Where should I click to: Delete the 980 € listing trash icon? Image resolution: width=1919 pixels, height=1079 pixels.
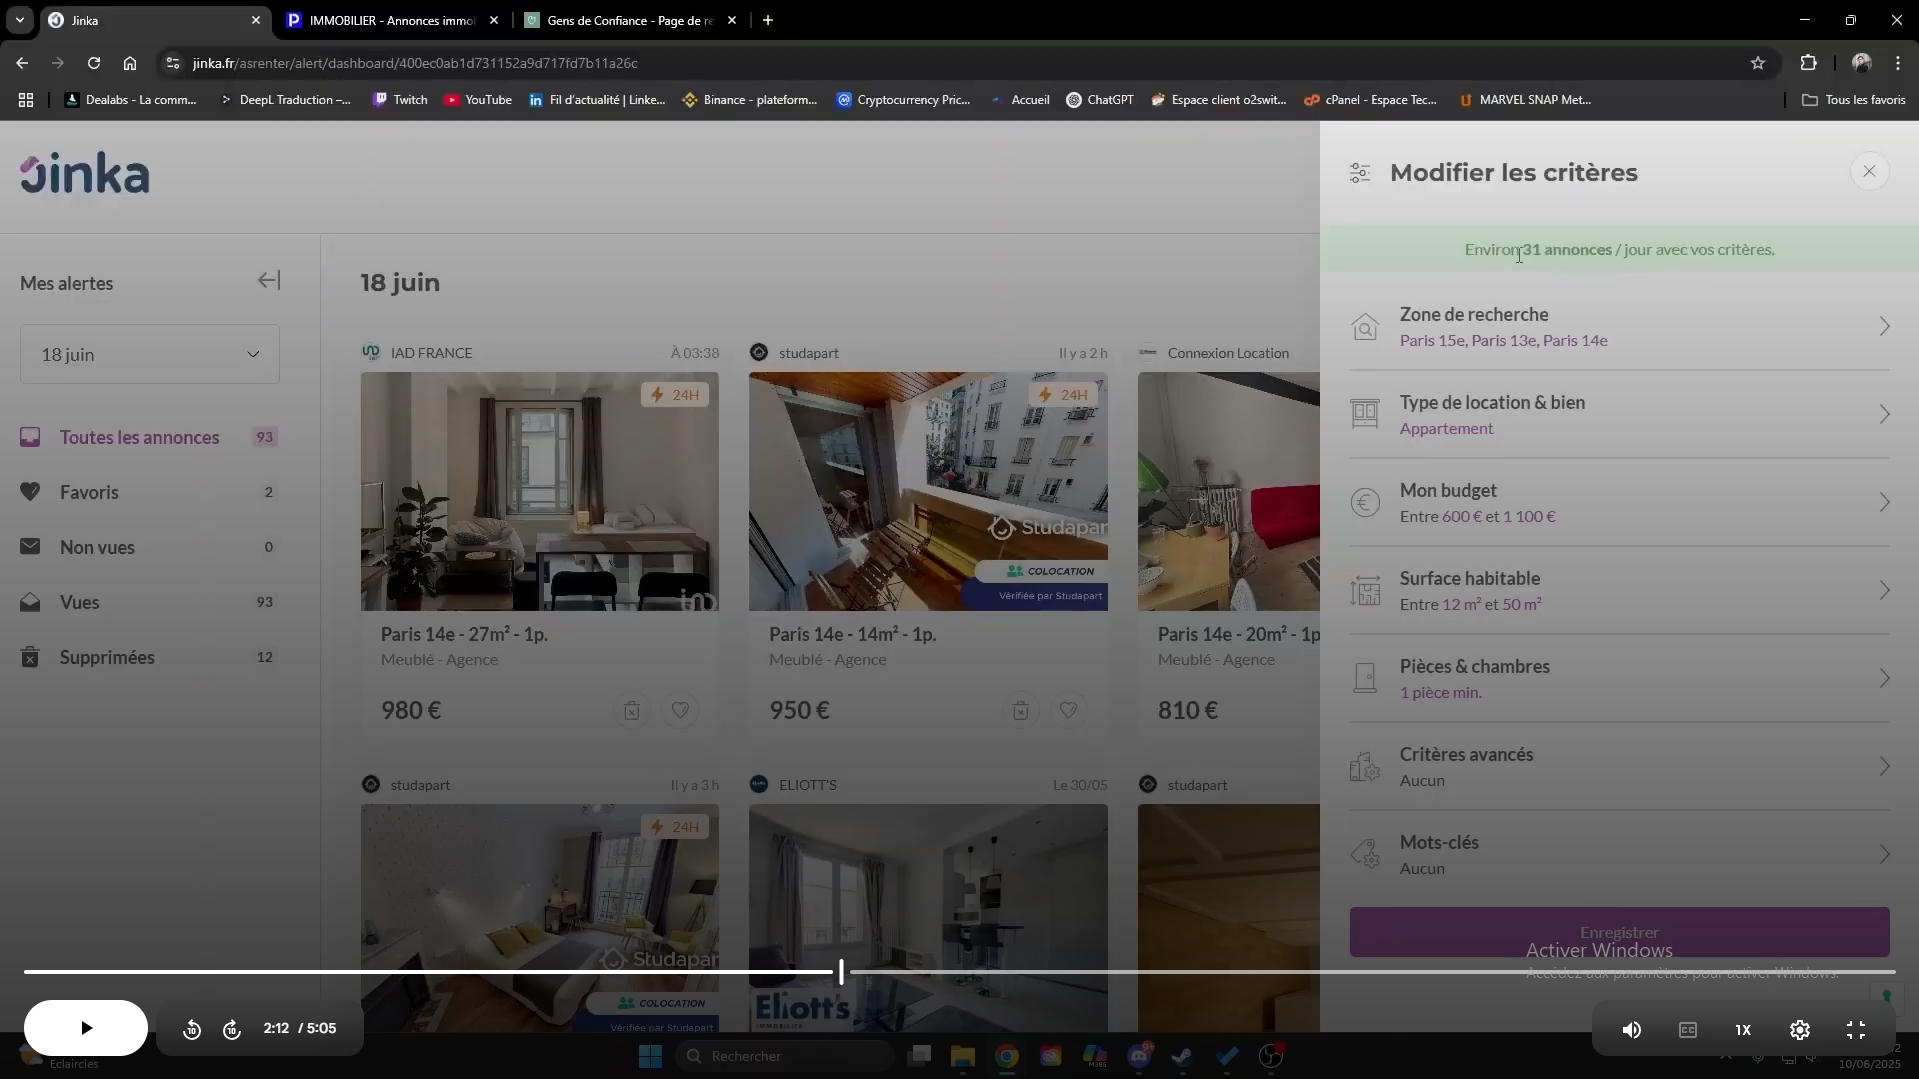(x=632, y=710)
